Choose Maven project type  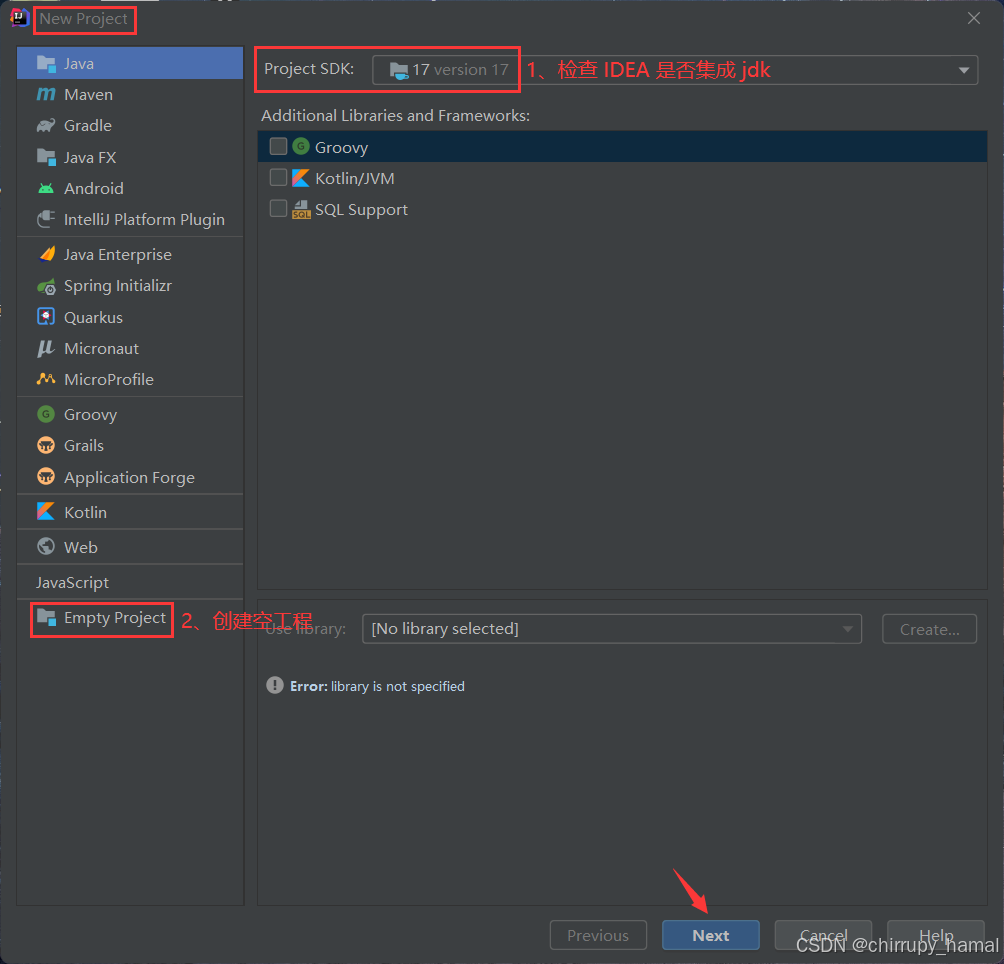pos(130,95)
